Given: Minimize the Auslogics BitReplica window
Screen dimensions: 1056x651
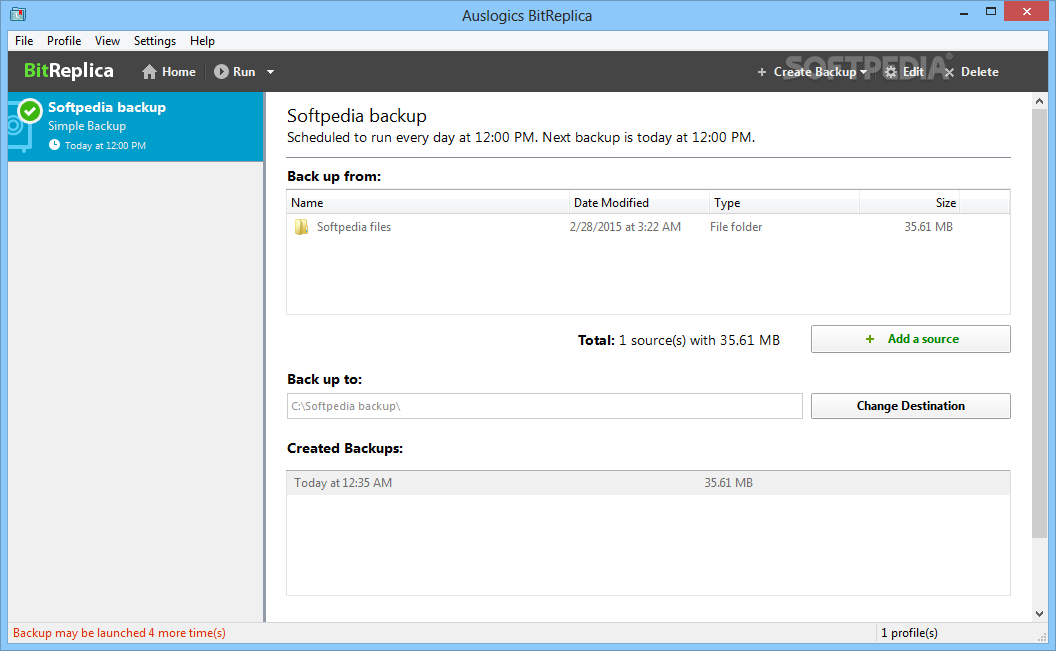Looking at the screenshot, I should (x=964, y=12).
